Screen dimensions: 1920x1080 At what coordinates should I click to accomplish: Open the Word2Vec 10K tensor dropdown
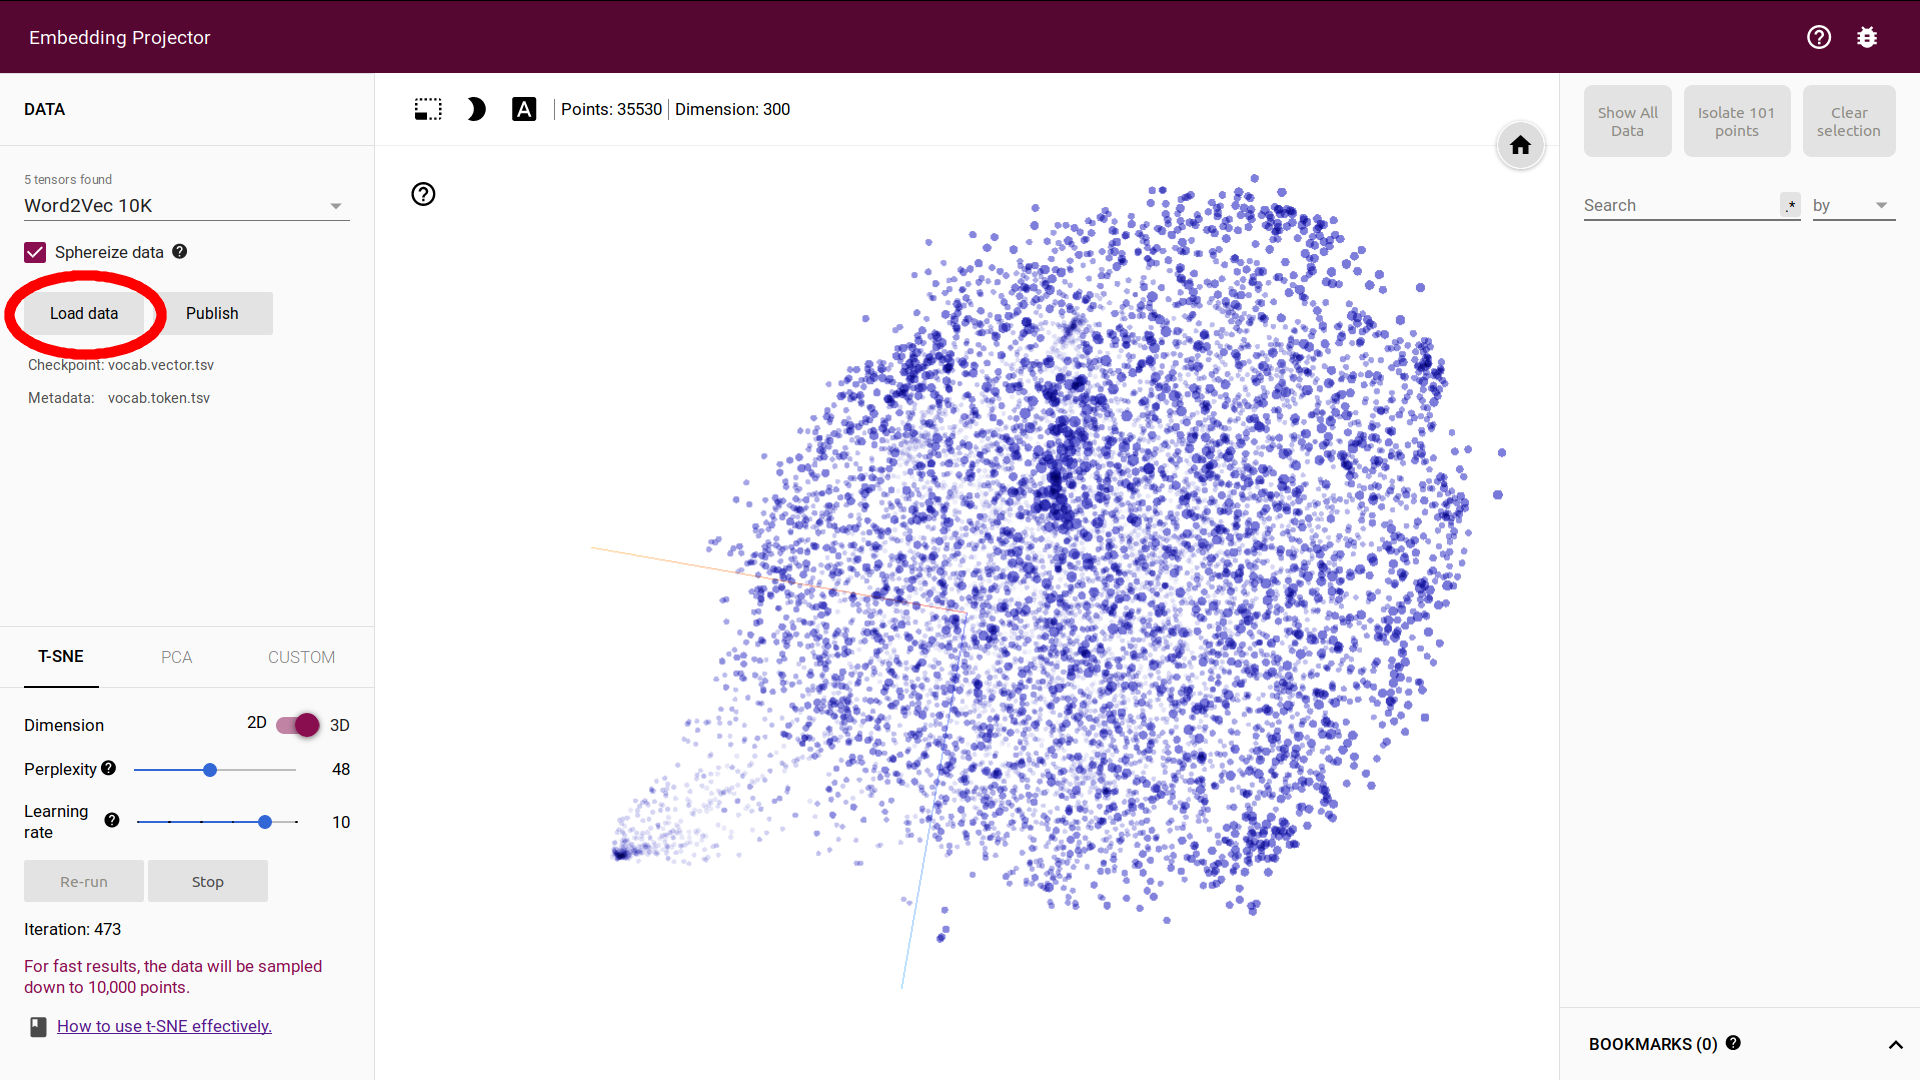[x=186, y=206]
